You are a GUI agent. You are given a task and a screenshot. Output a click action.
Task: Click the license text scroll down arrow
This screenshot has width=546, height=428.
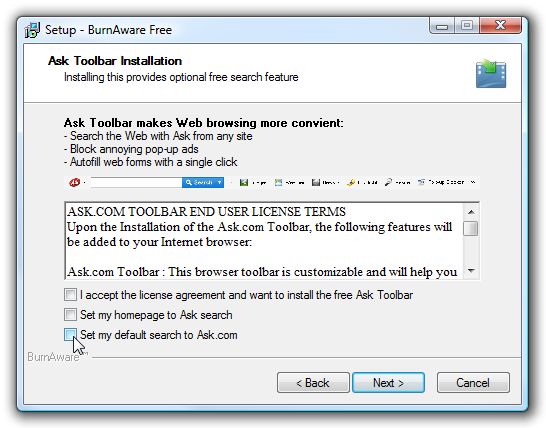point(471,271)
